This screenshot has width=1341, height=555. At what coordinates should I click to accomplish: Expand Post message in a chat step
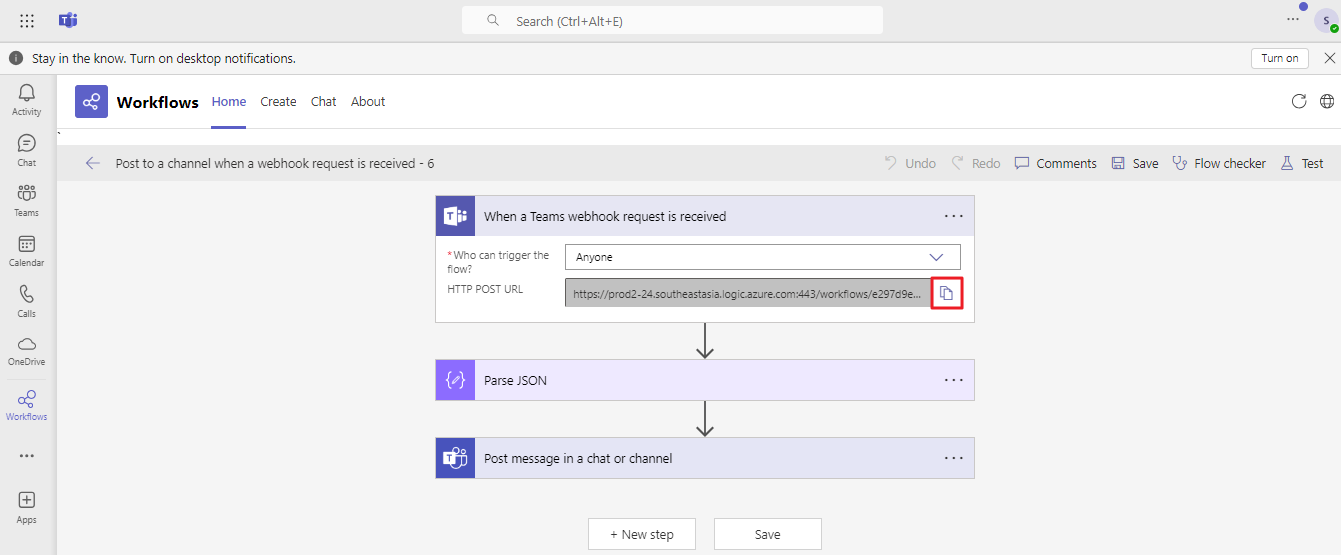tap(705, 458)
